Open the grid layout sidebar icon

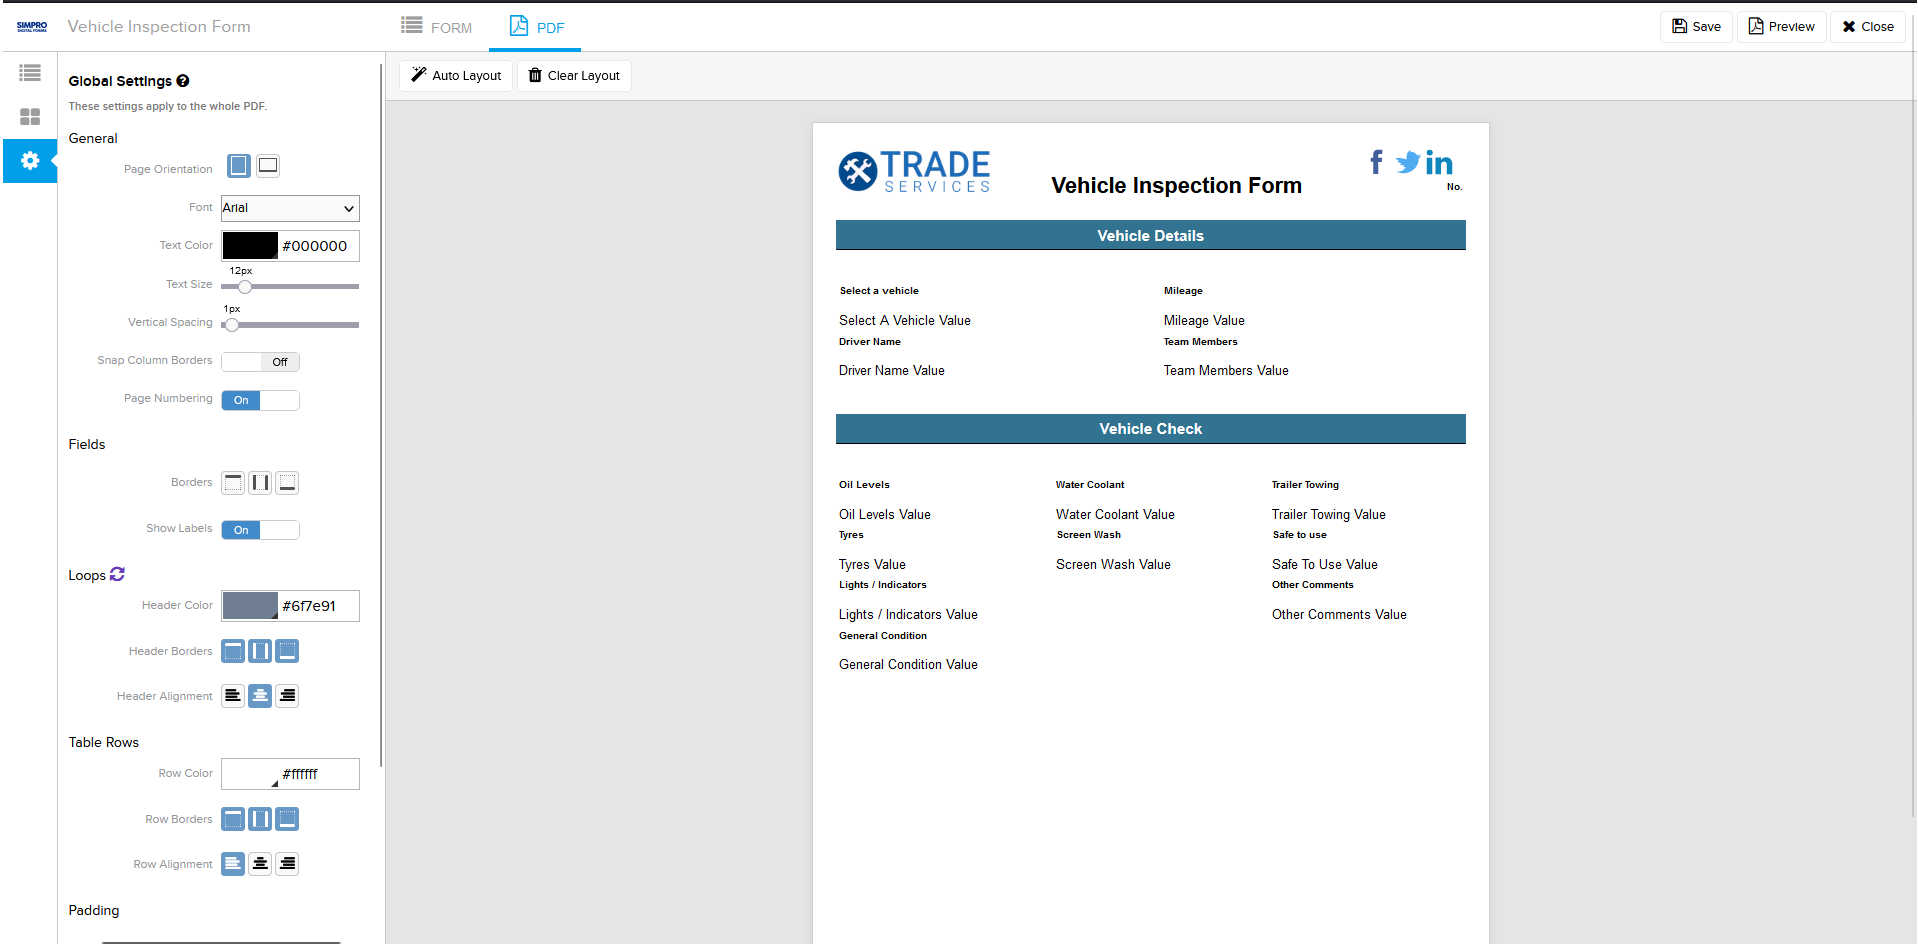coord(30,117)
